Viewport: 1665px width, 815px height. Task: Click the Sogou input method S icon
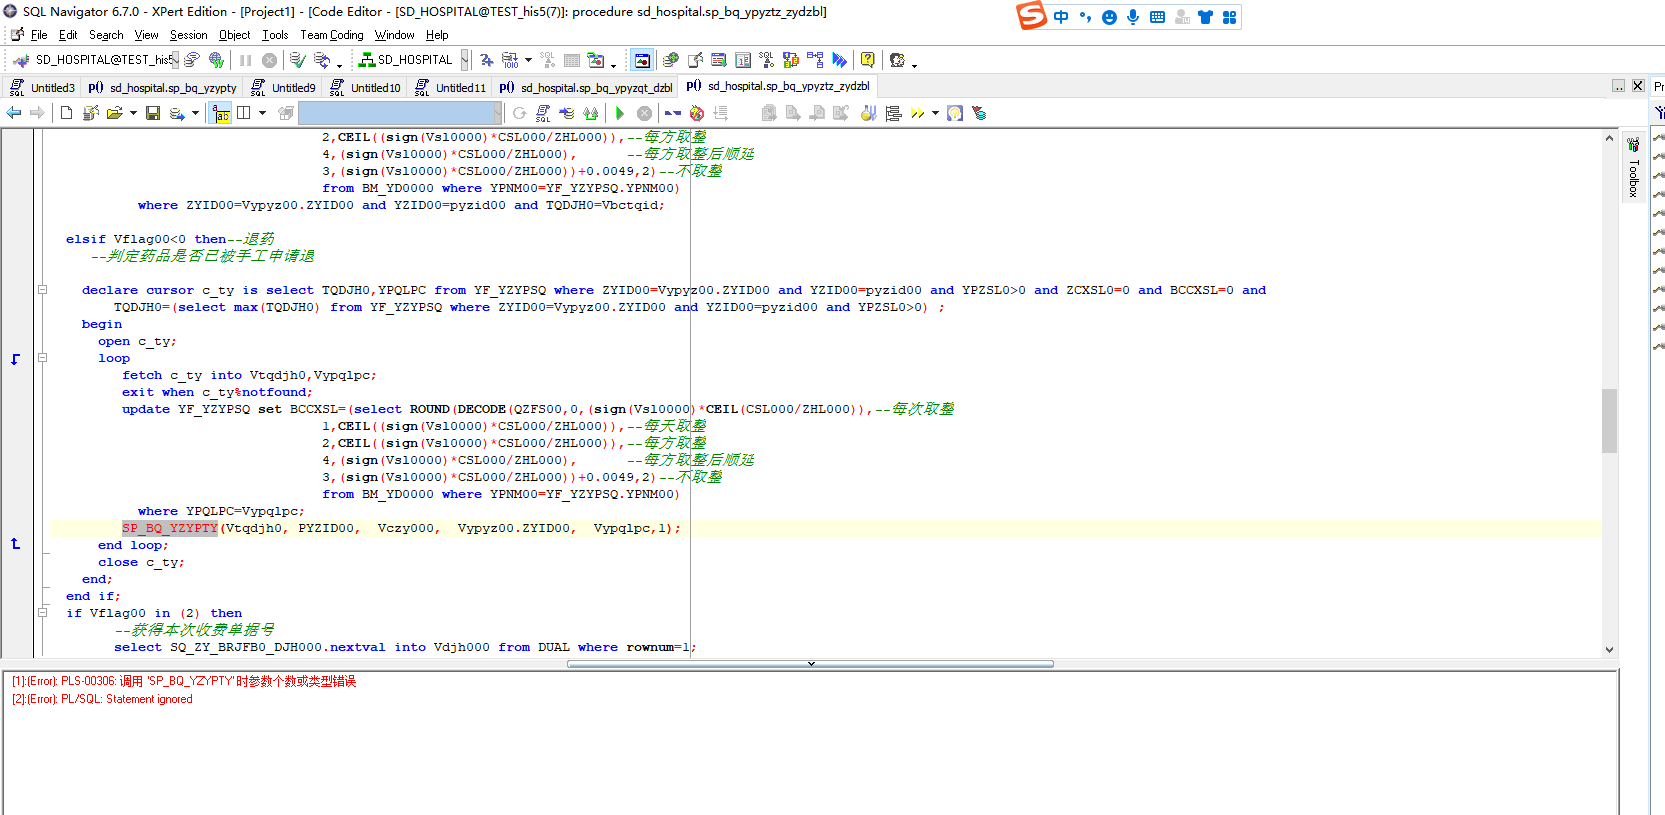[1031, 16]
